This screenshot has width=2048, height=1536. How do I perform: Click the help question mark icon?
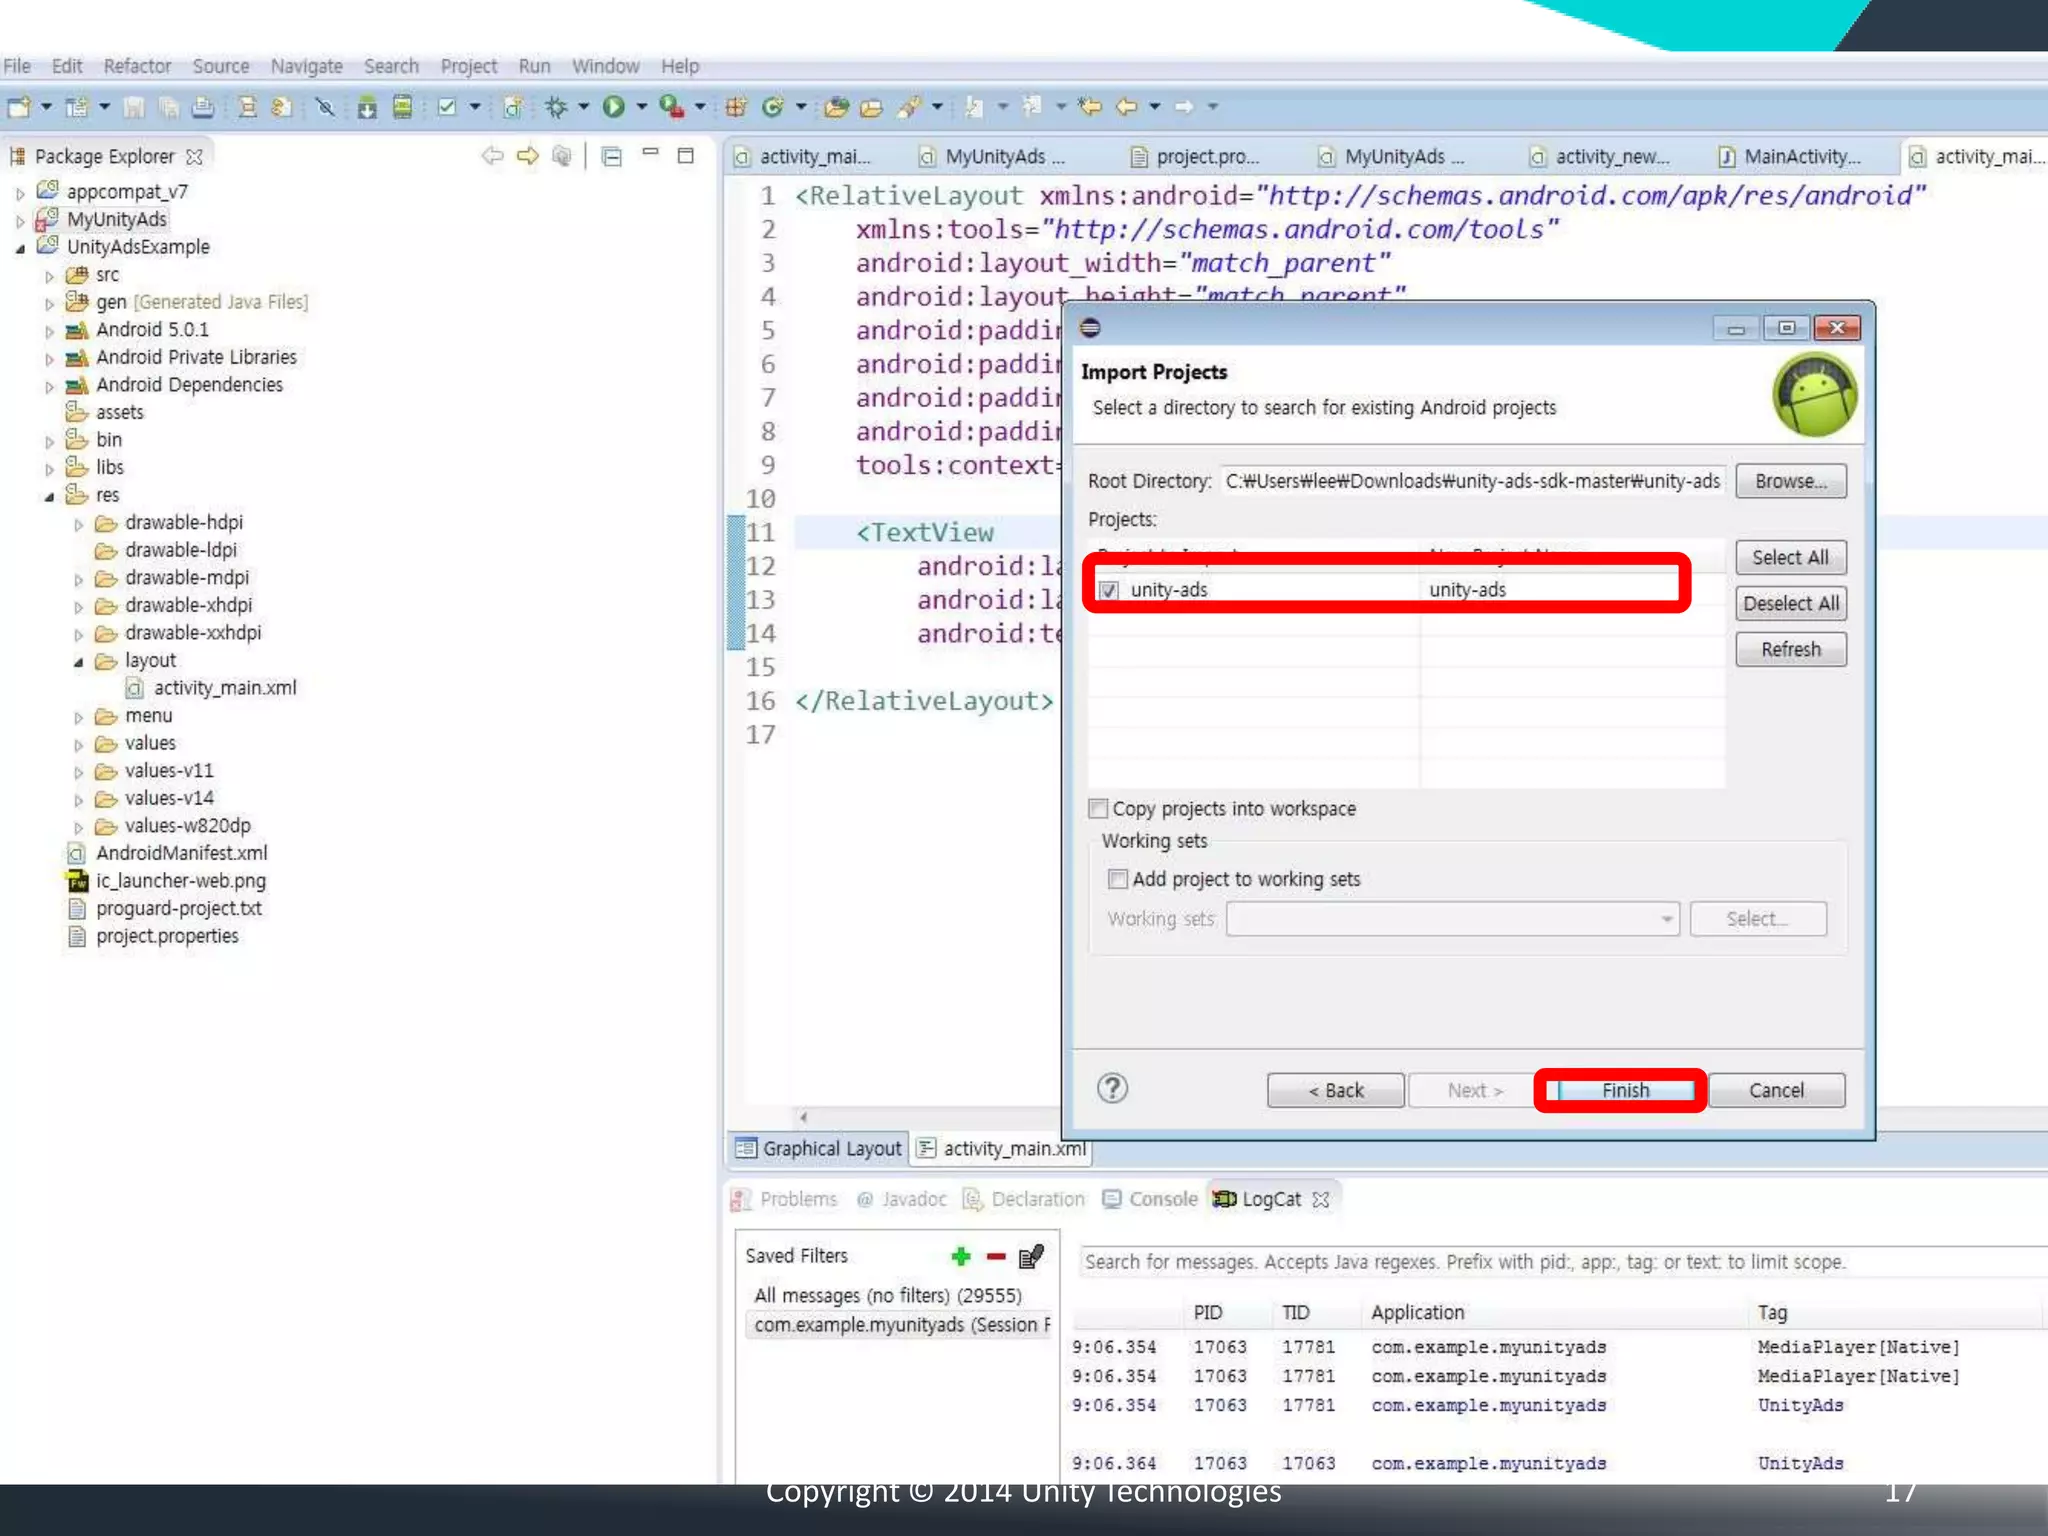[x=1112, y=1088]
